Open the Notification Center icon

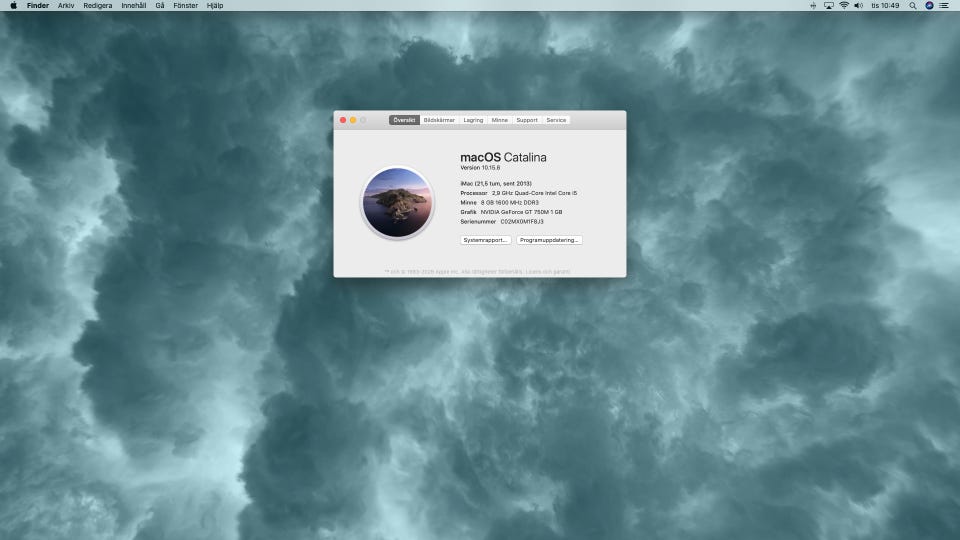944,6
